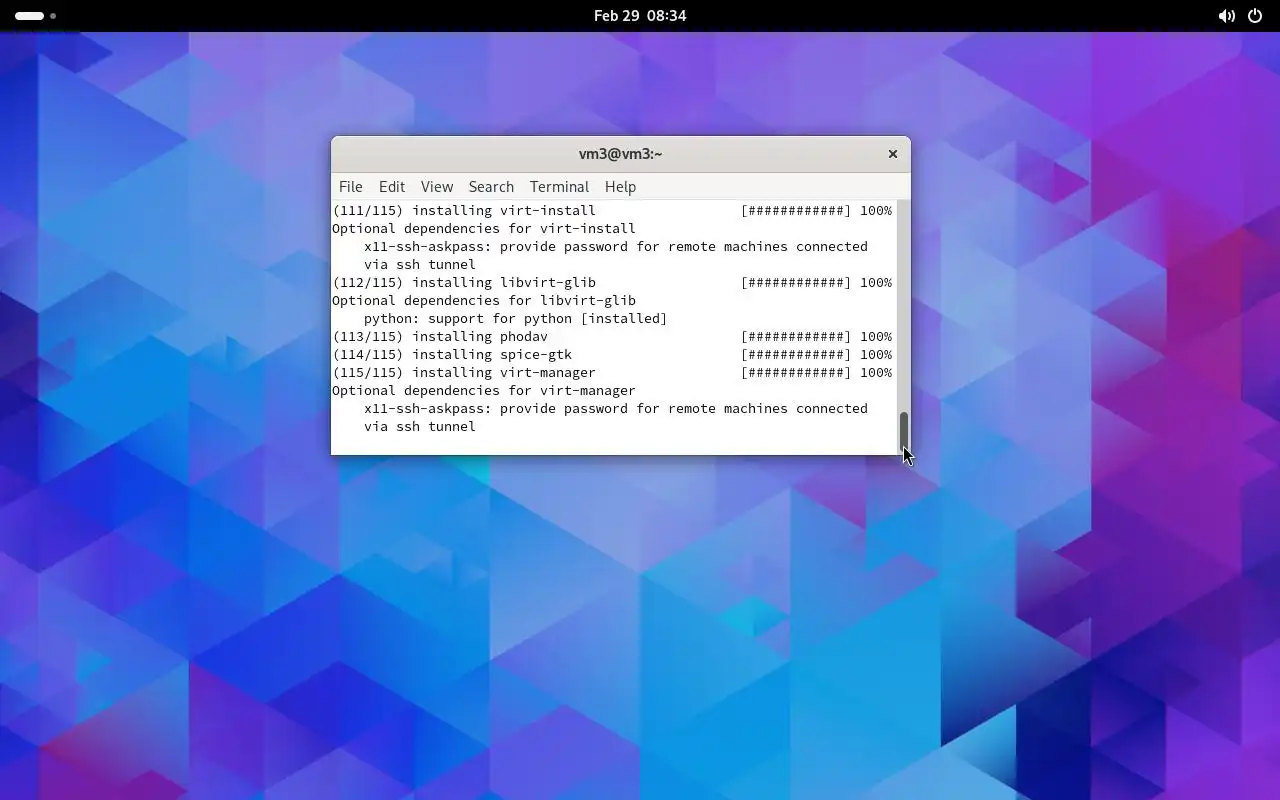This screenshot has height=800, width=1280.
Task: Click the progress bar on the phodav line
Action: [796, 337]
